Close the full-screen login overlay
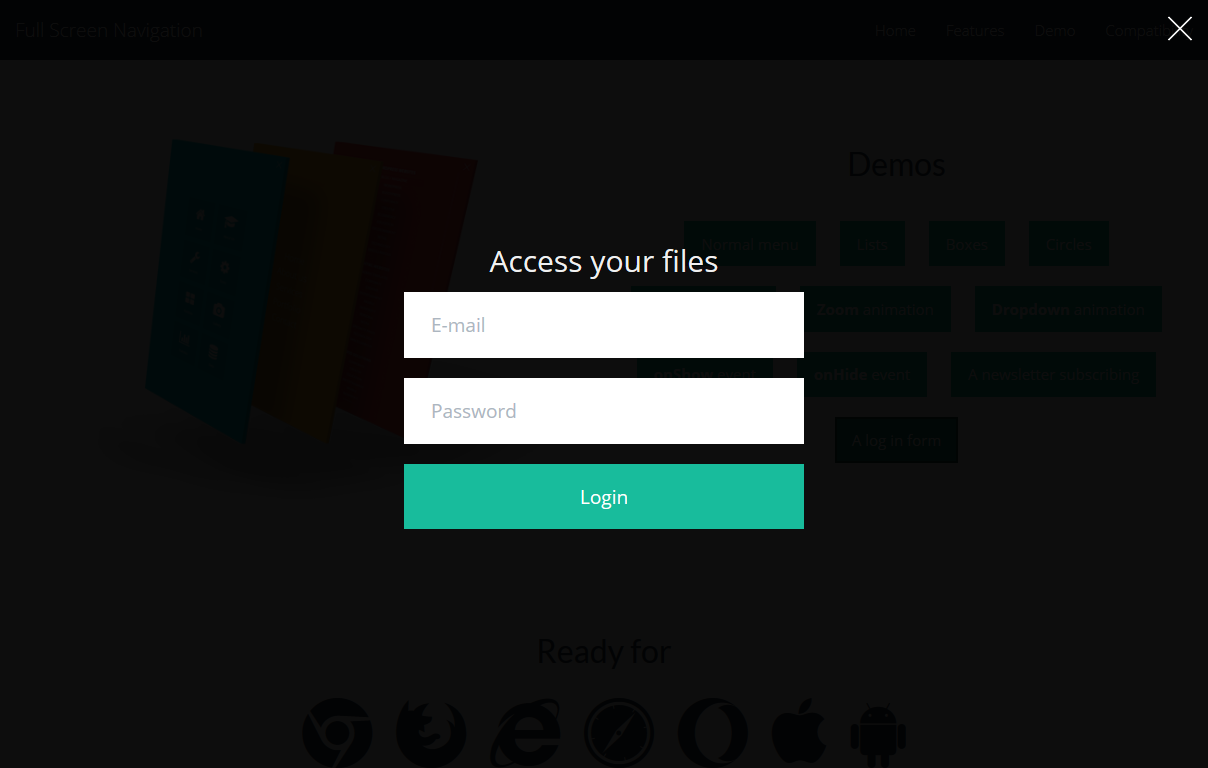 (x=1180, y=29)
